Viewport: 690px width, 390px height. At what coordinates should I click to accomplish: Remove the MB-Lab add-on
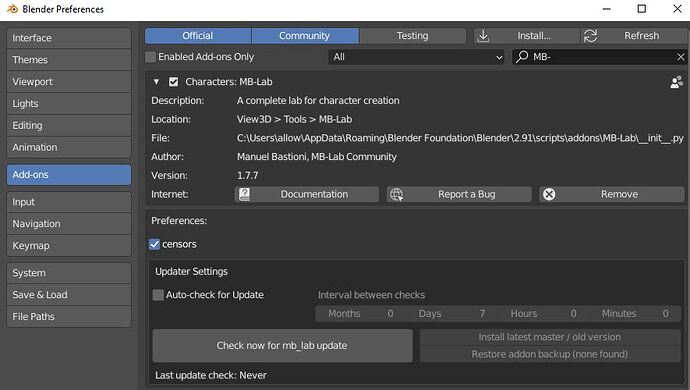coord(612,194)
